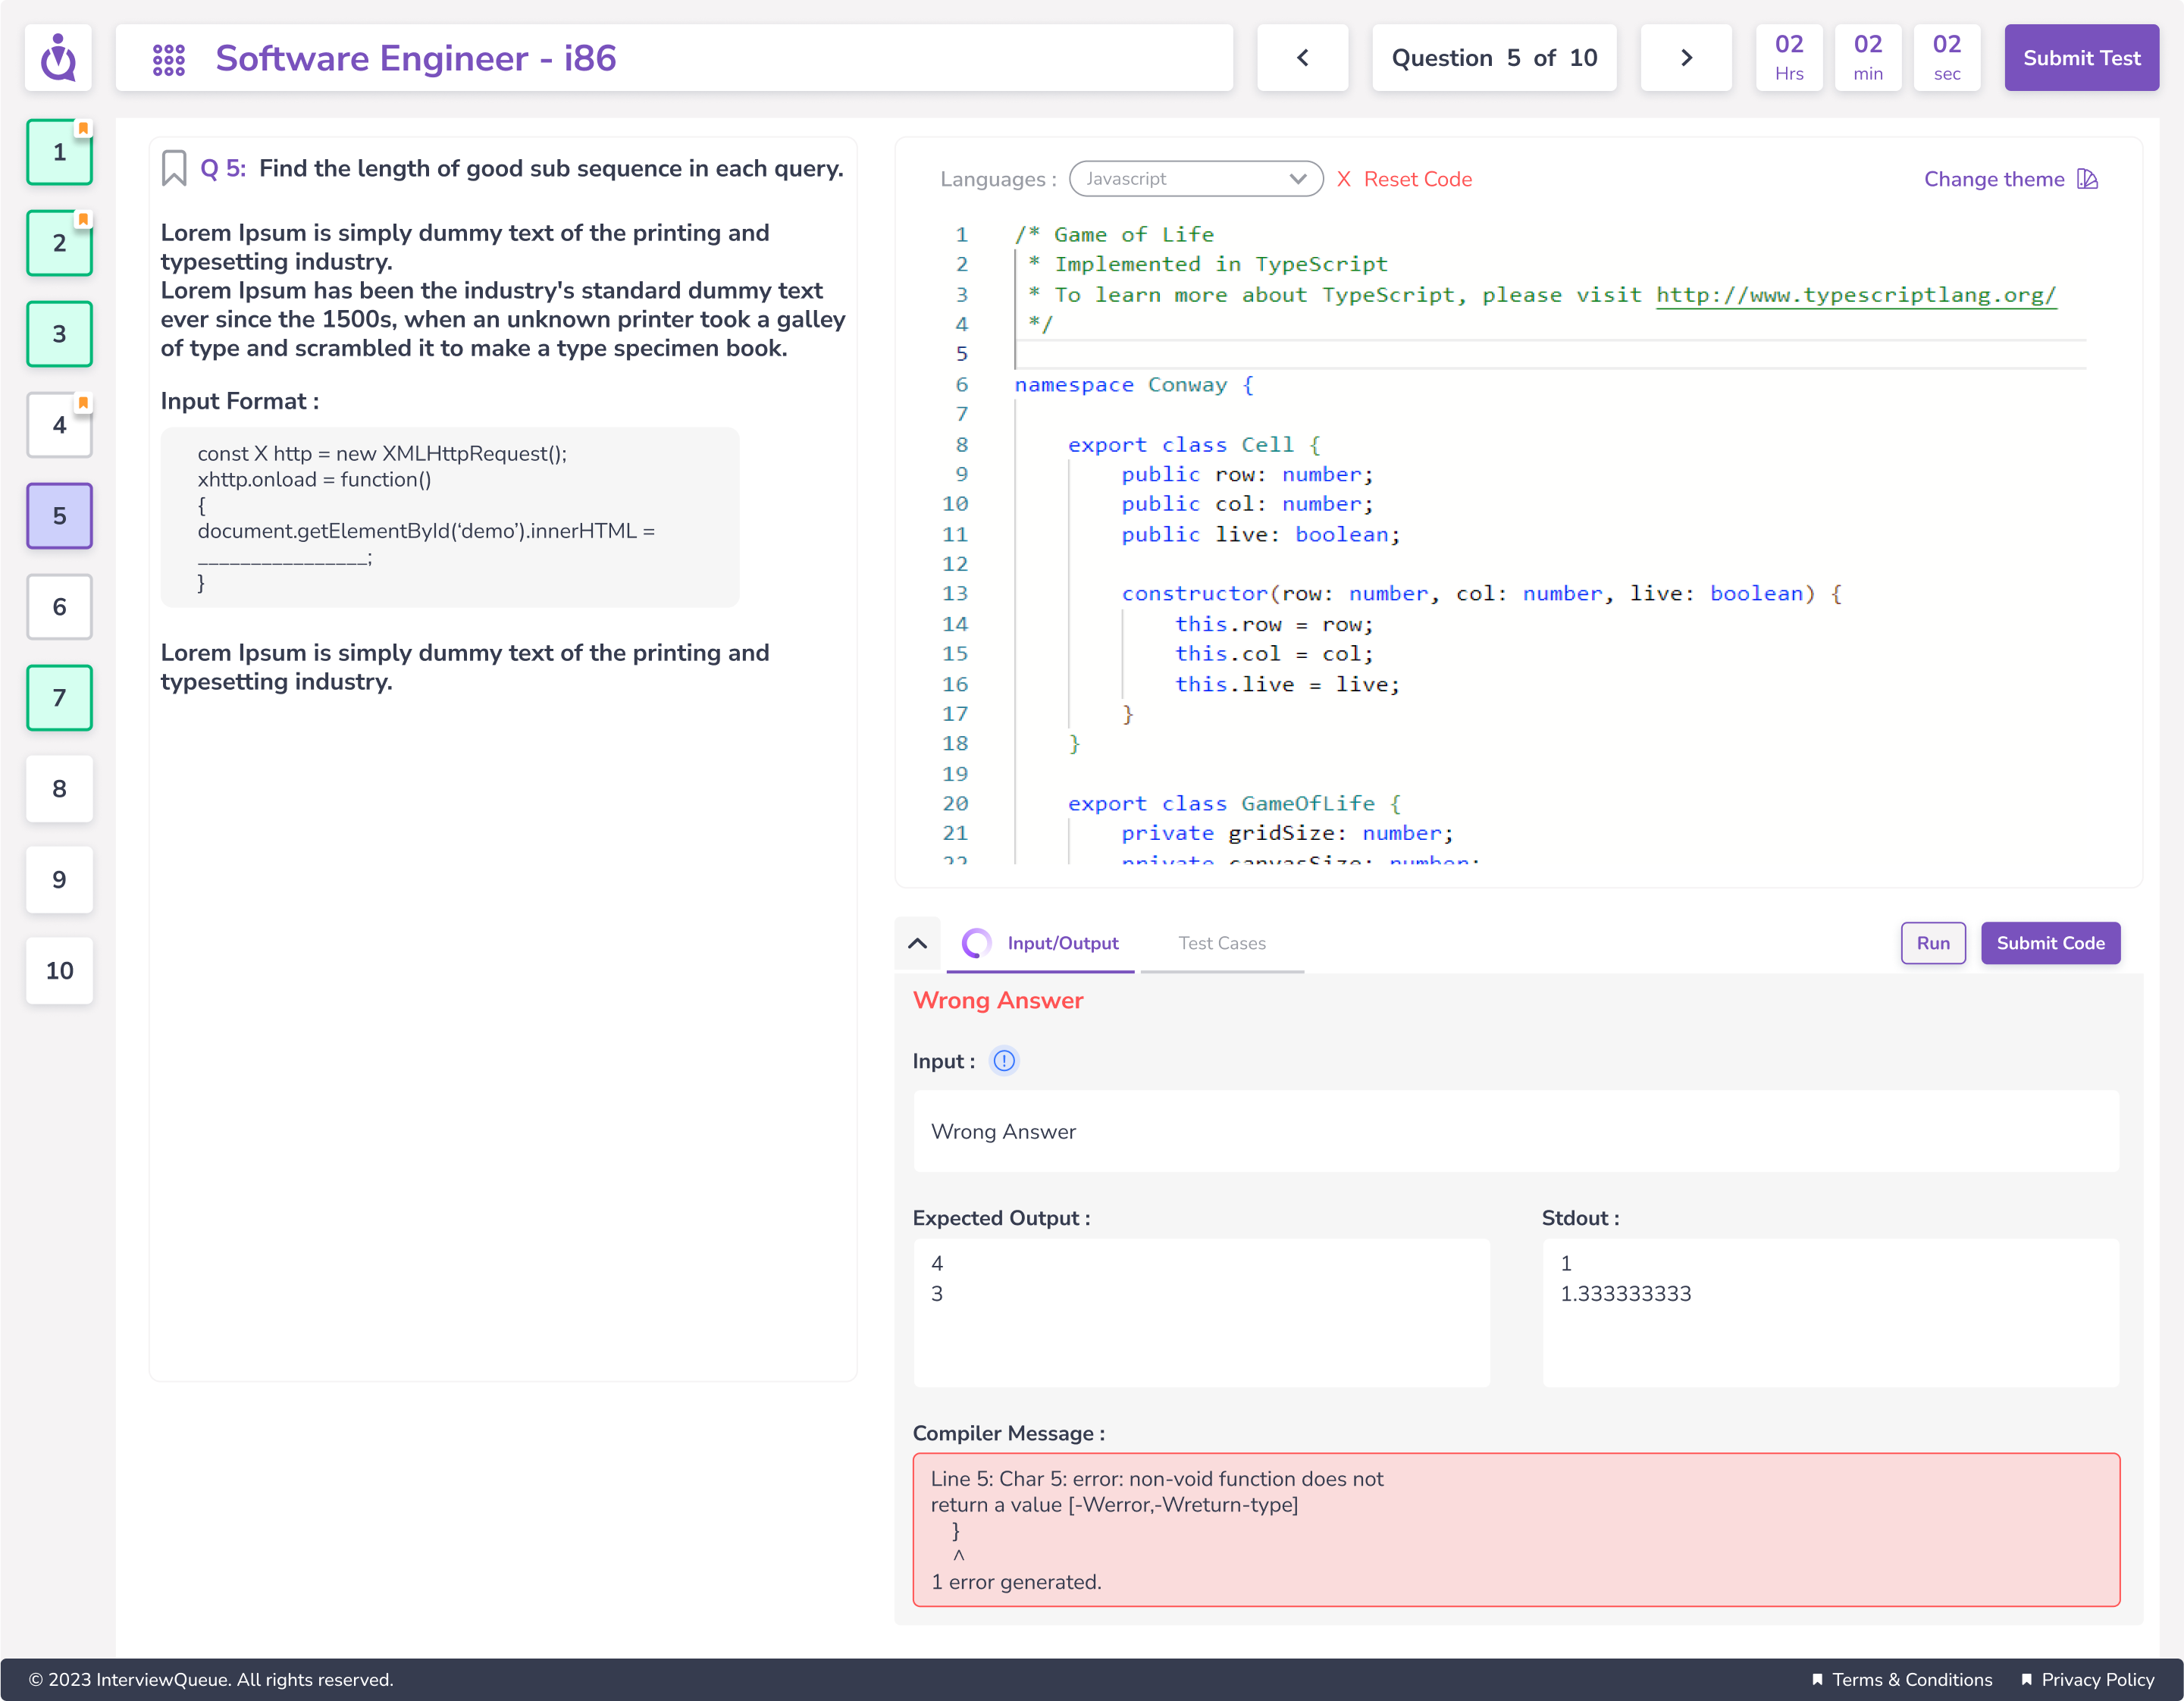Click the sec timer box
This screenshot has height=1701, width=2184.
pos(1947,58)
